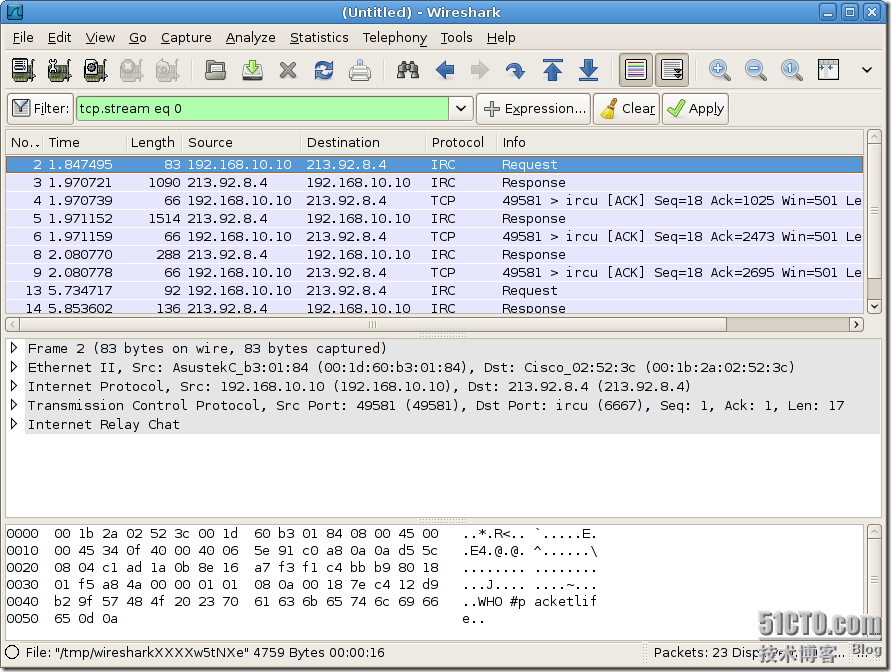Zoom out magnifier icon
The width and height of the screenshot is (891, 672).
coord(756,70)
